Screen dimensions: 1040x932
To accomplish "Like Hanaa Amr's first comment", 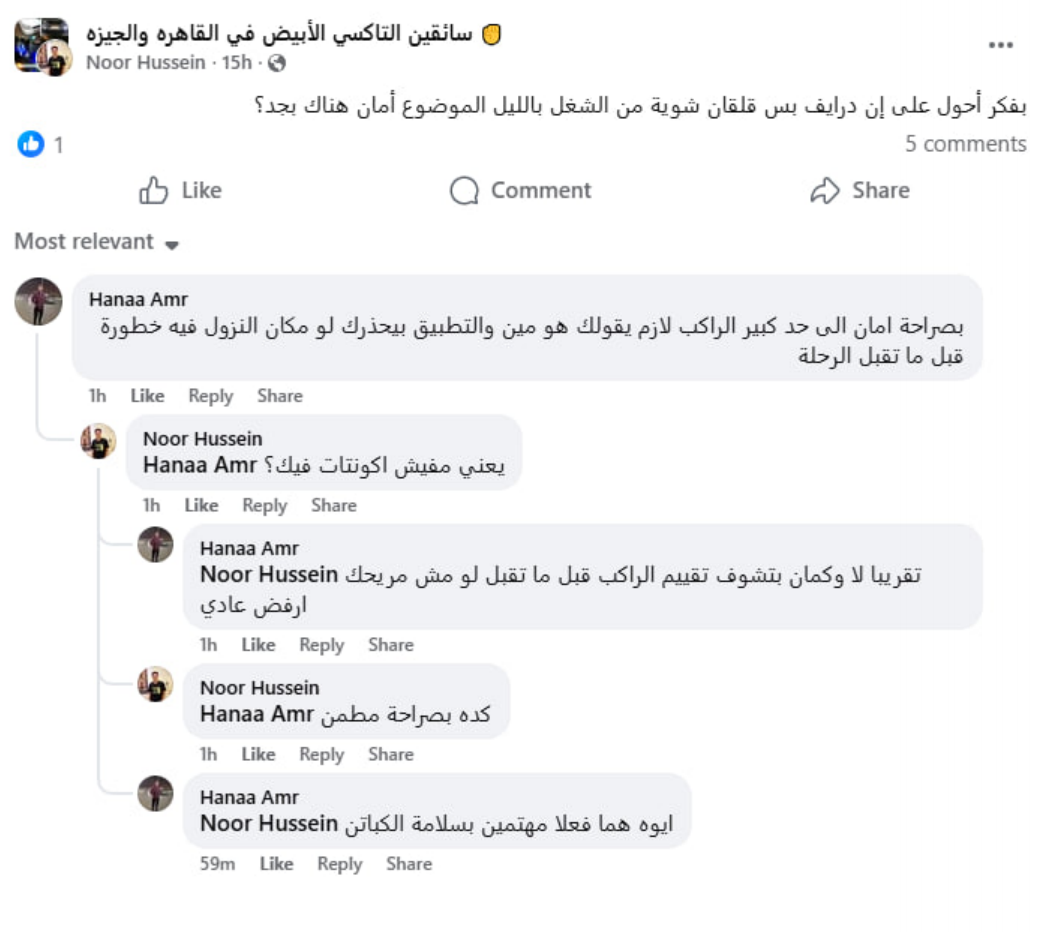I will coord(147,396).
